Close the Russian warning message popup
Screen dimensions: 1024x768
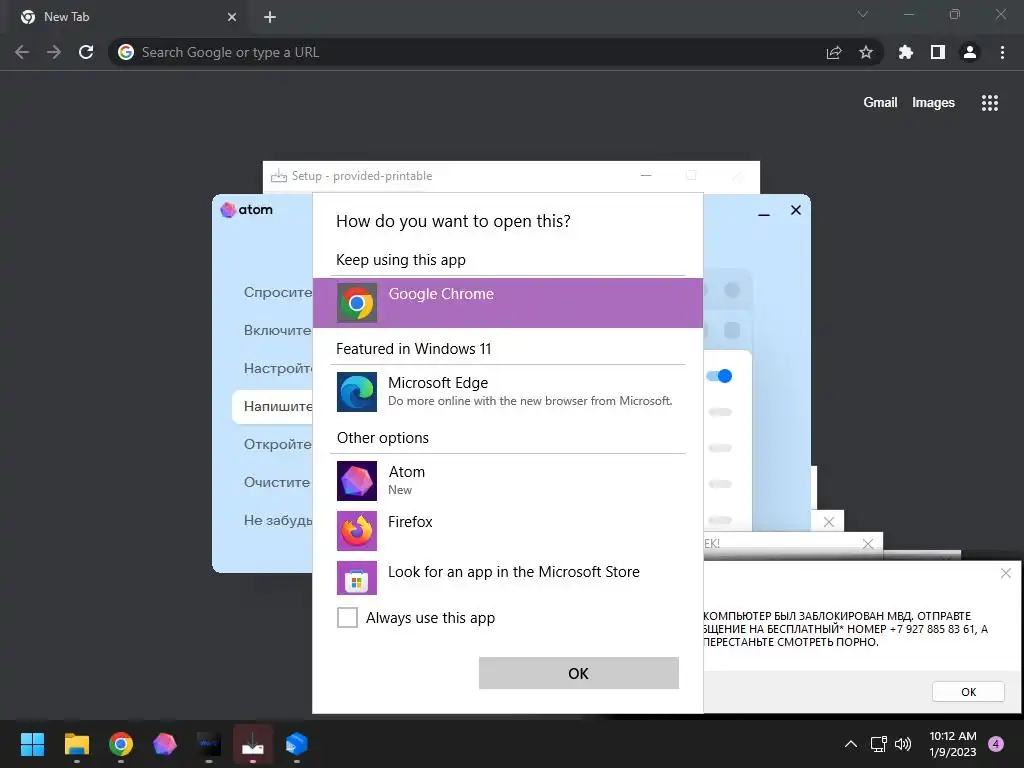click(1006, 573)
